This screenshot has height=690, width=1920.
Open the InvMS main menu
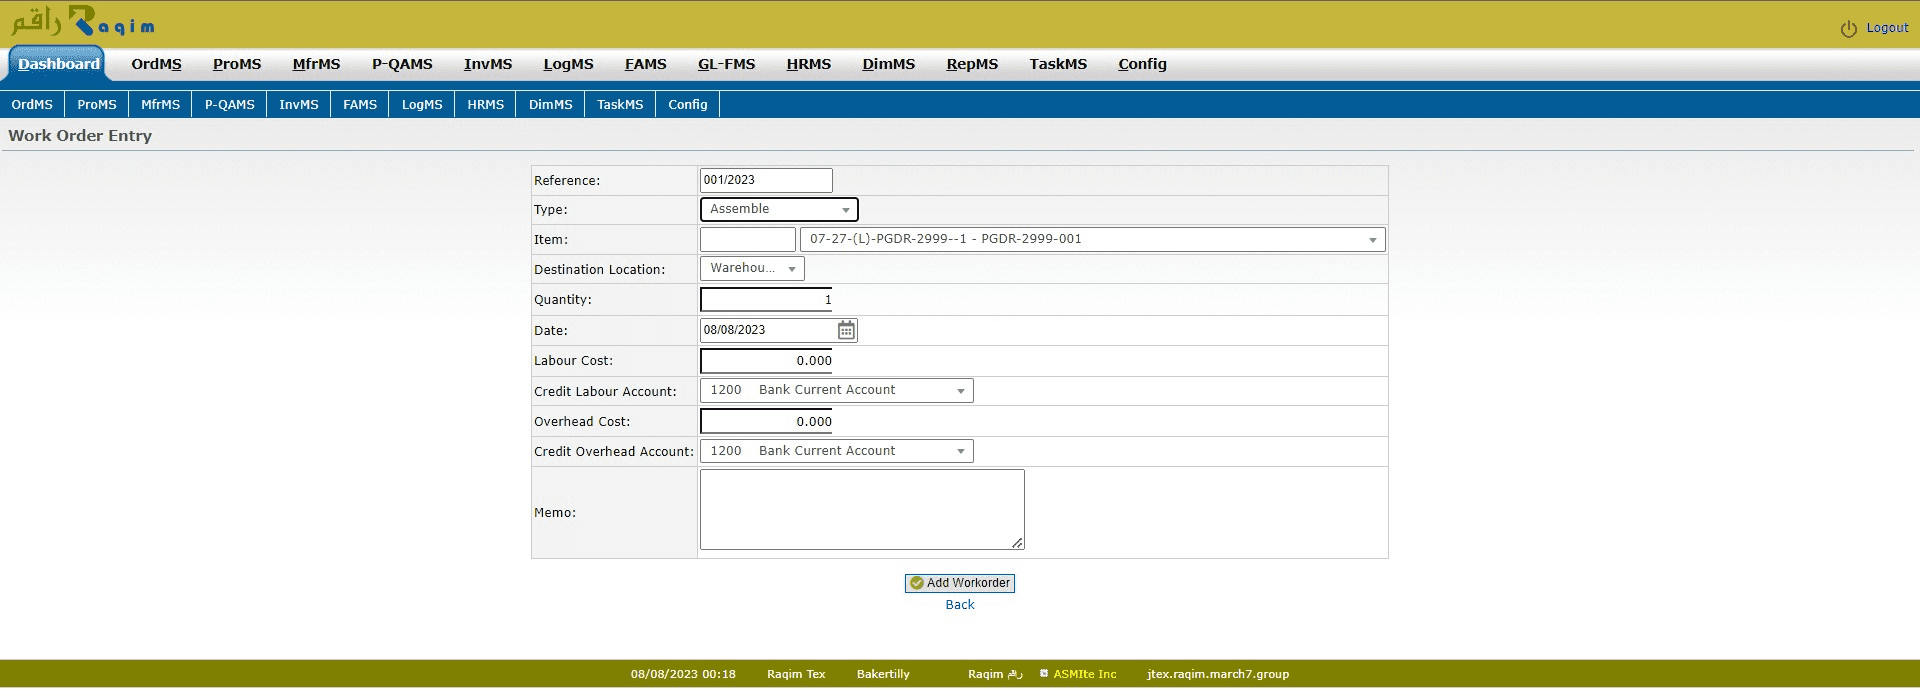(x=487, y=64)
